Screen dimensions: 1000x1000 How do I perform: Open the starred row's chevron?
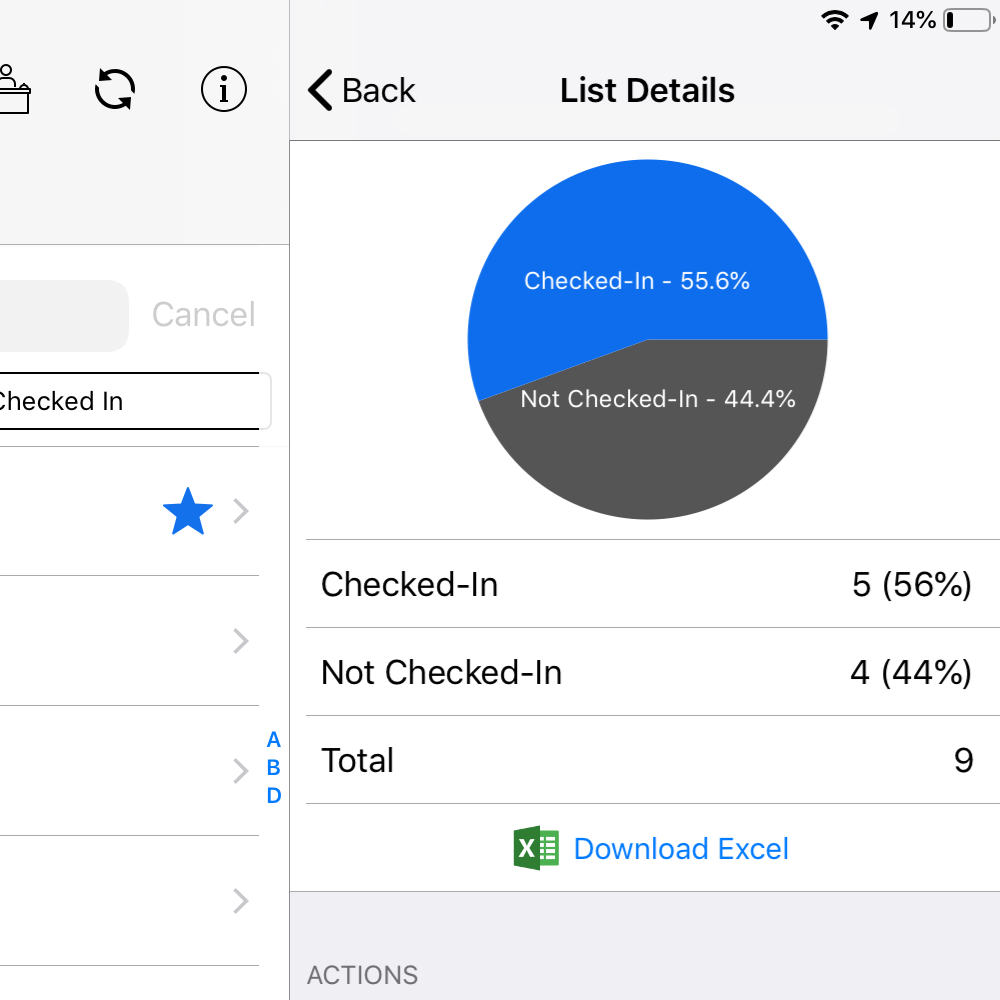(240, 513)
